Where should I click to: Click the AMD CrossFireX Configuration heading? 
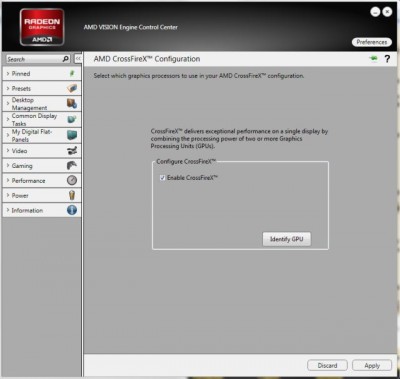147,59
